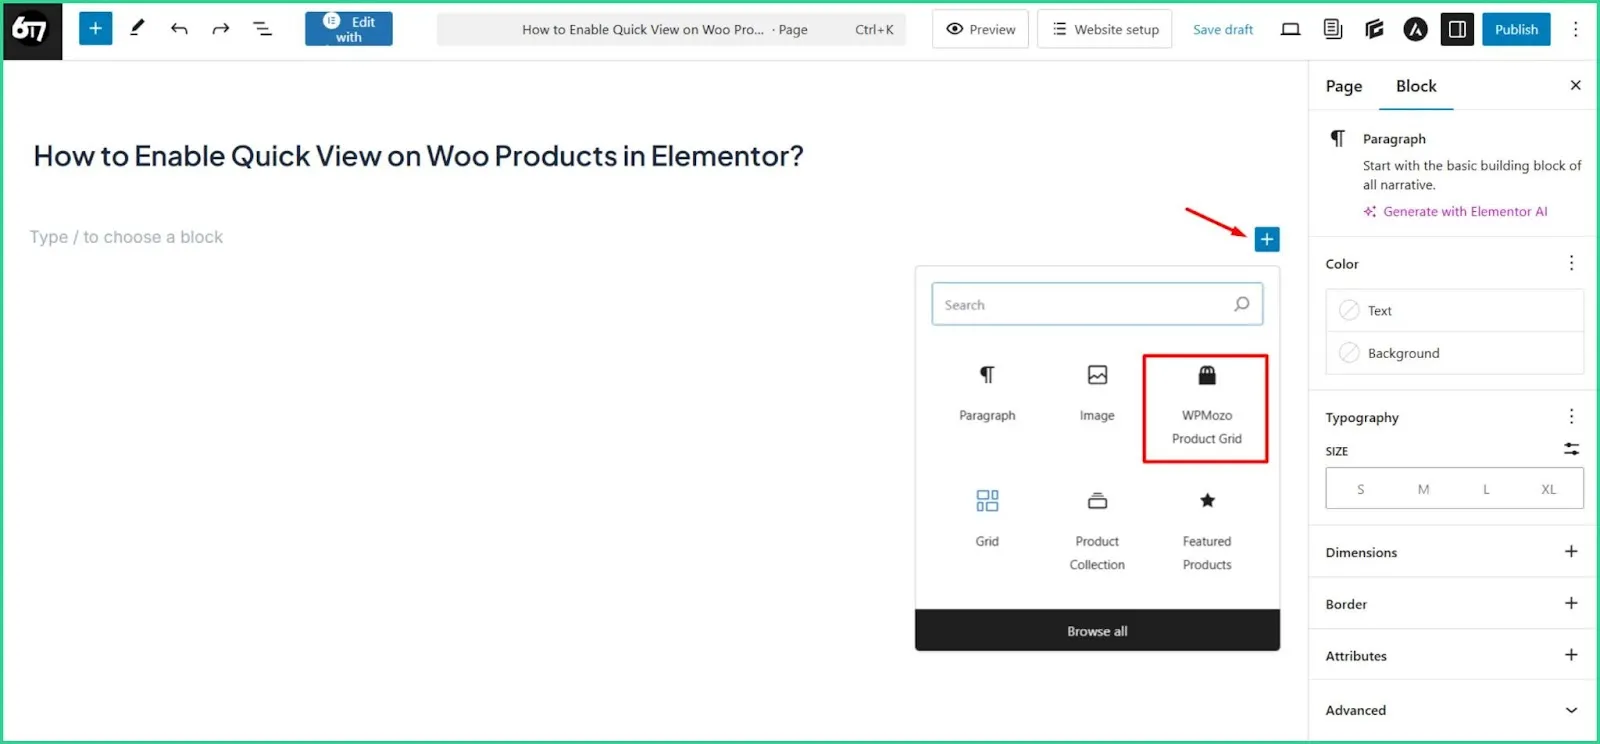The width and height of the screenshot is (1600, 744).
Task: Click the page title heading
Action: coord(418,156)
